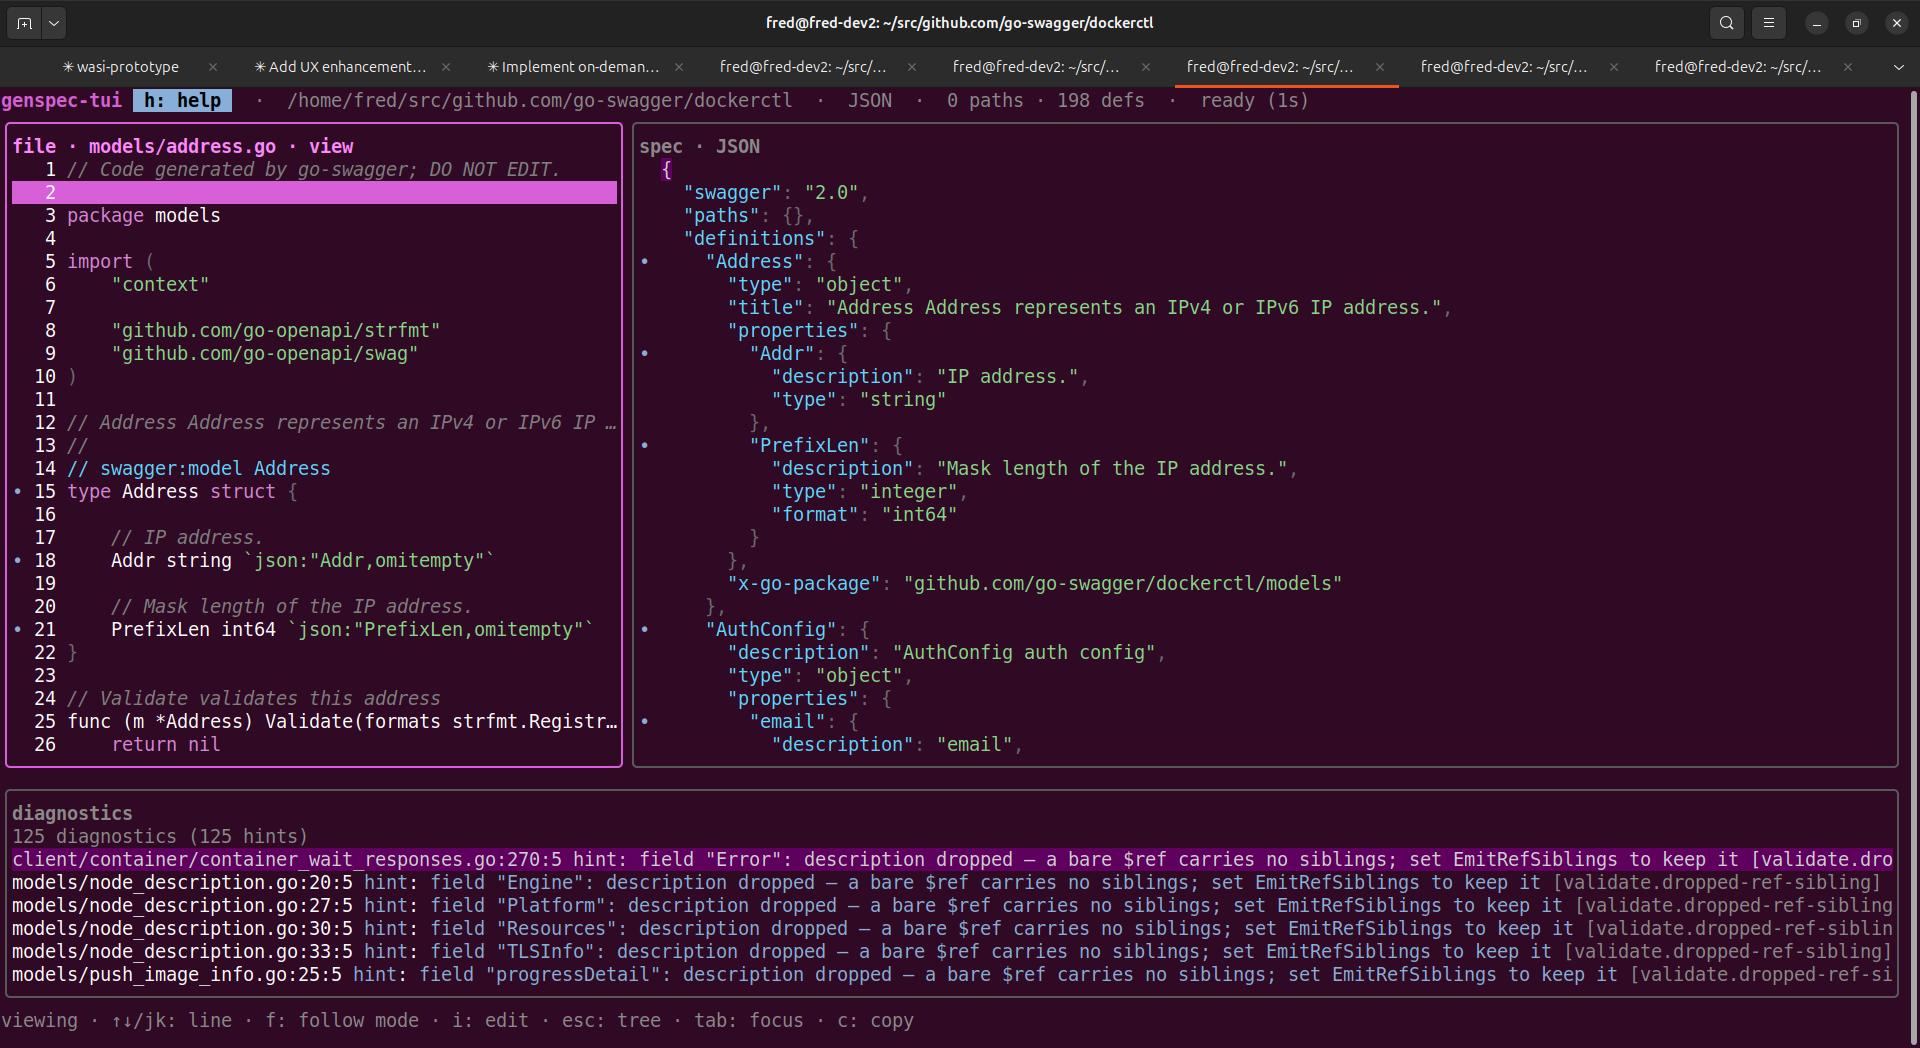Click the '198 defs' counter

[x=1100, y=100]
